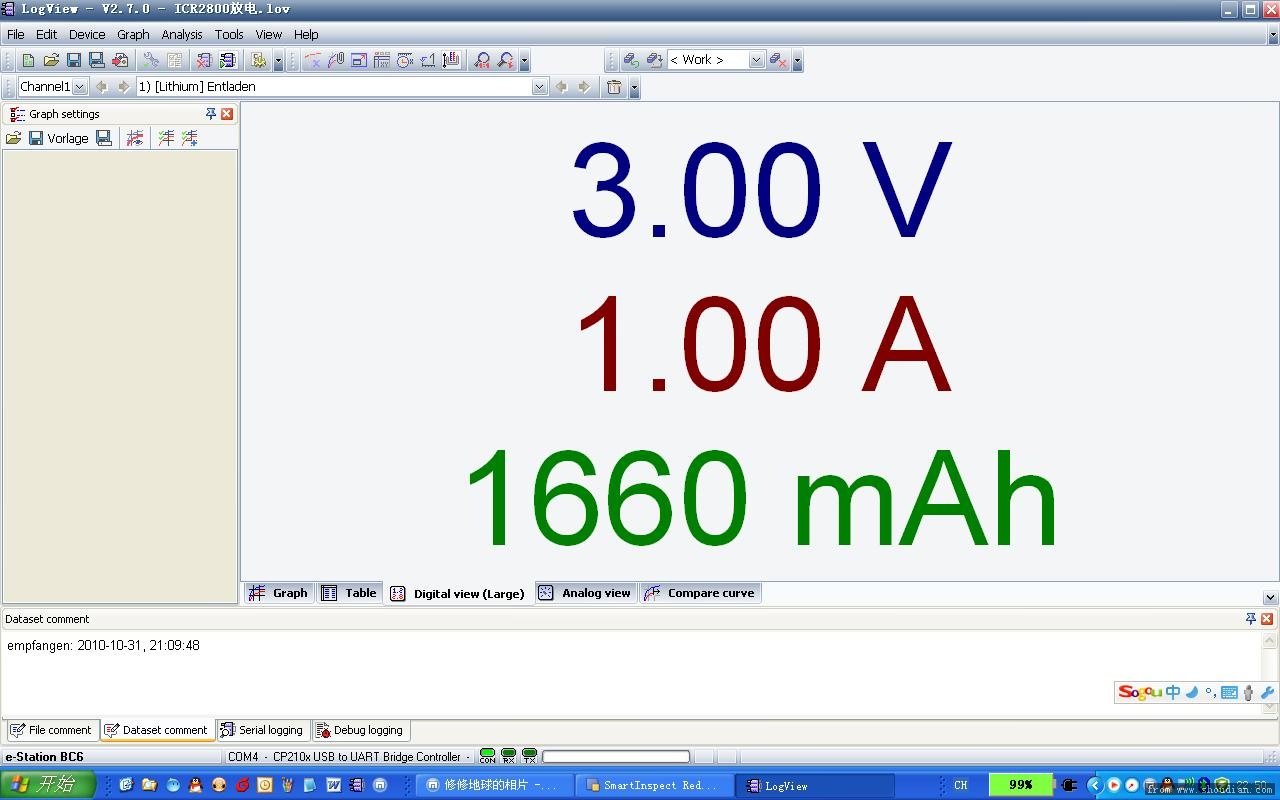Switch to the SmartInspect Red taskbar window
The image size is (1280, 800).
tap(655, 786)
